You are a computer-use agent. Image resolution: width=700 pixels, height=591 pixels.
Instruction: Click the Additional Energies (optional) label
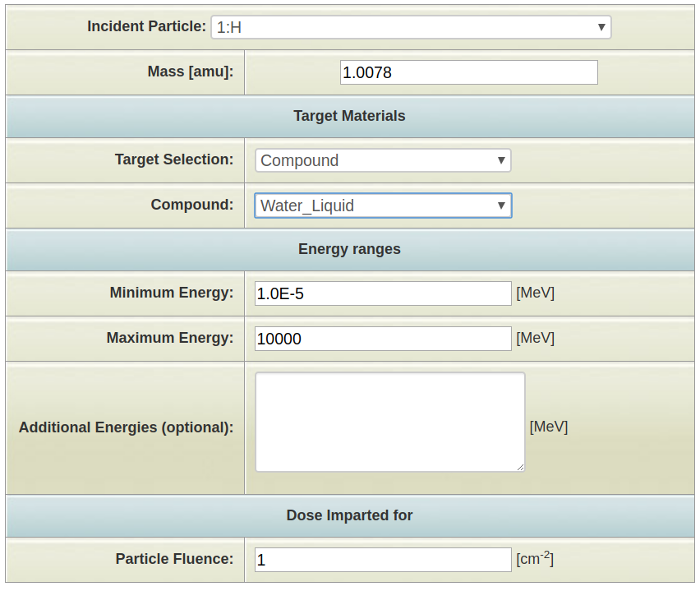click(x=126, y=427)
